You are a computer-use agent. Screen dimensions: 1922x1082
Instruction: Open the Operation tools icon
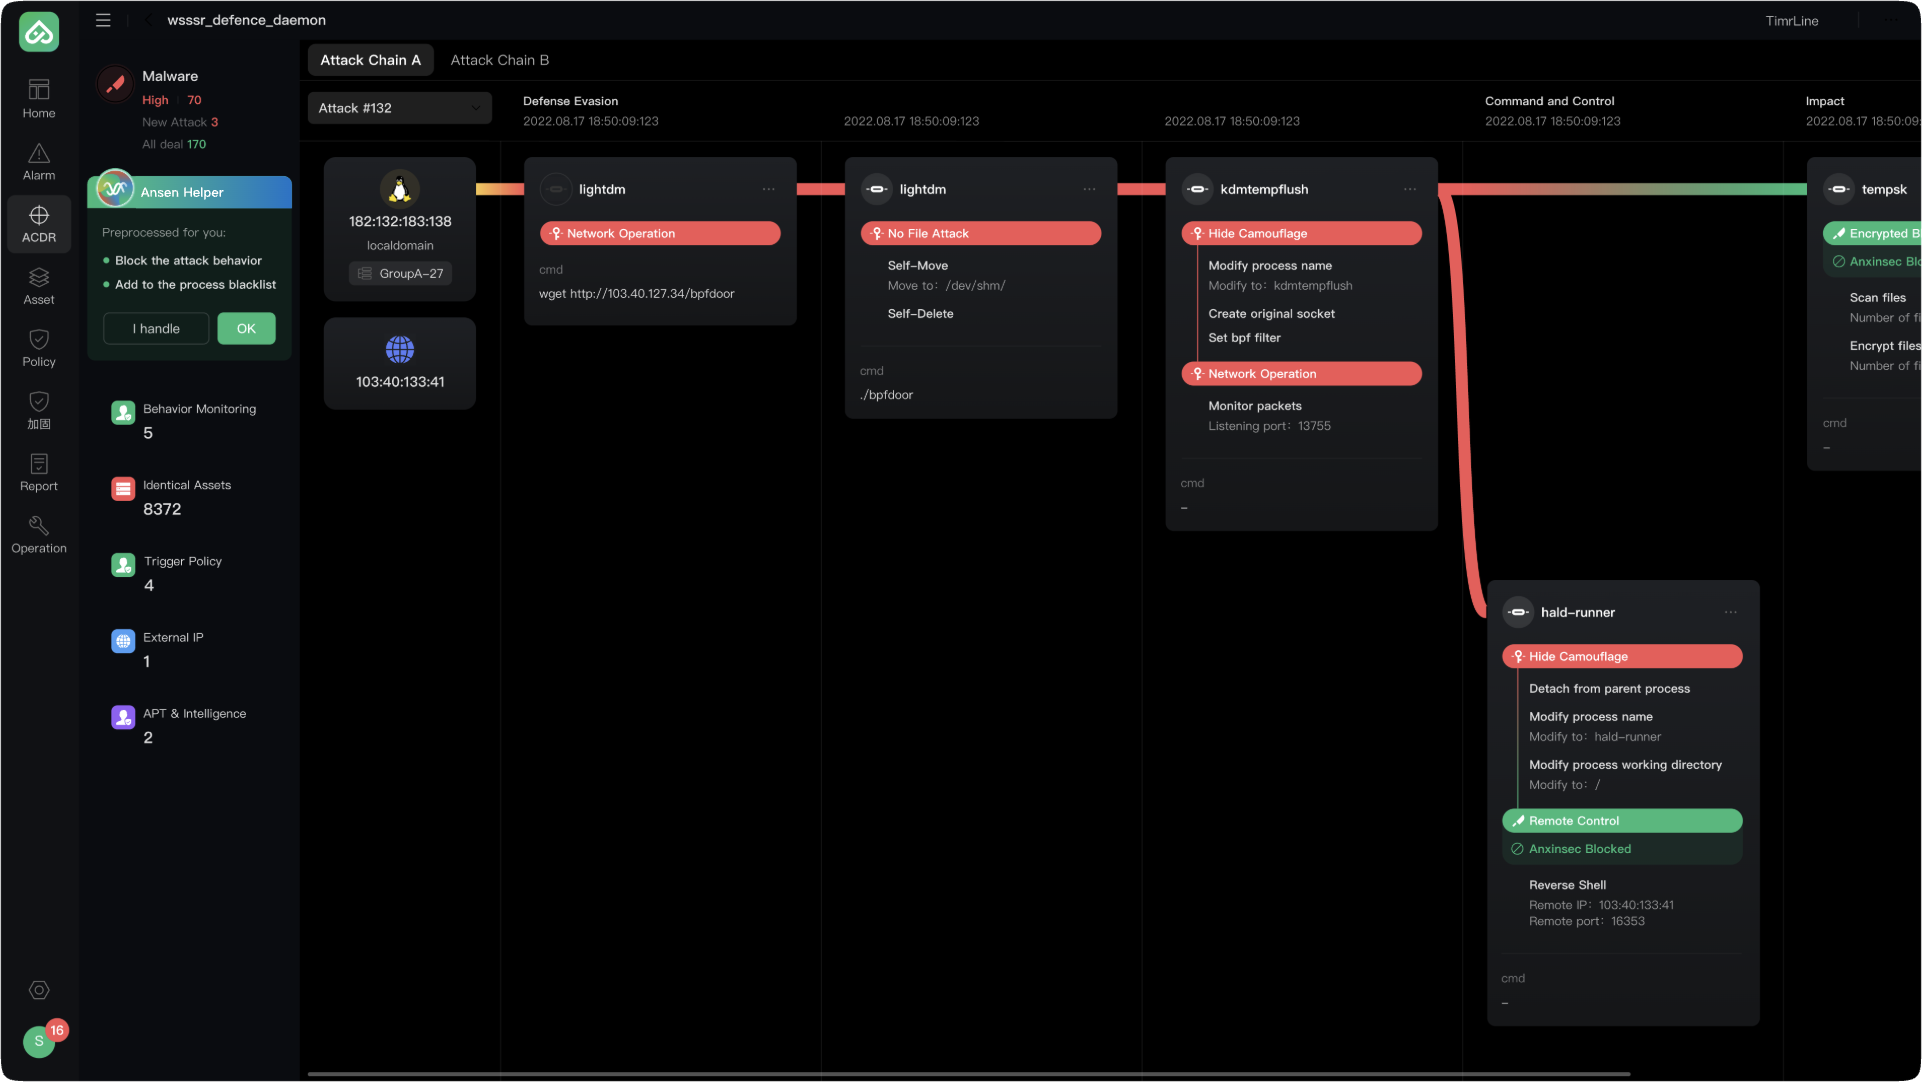pyautogui.click(x=39, y=534)
